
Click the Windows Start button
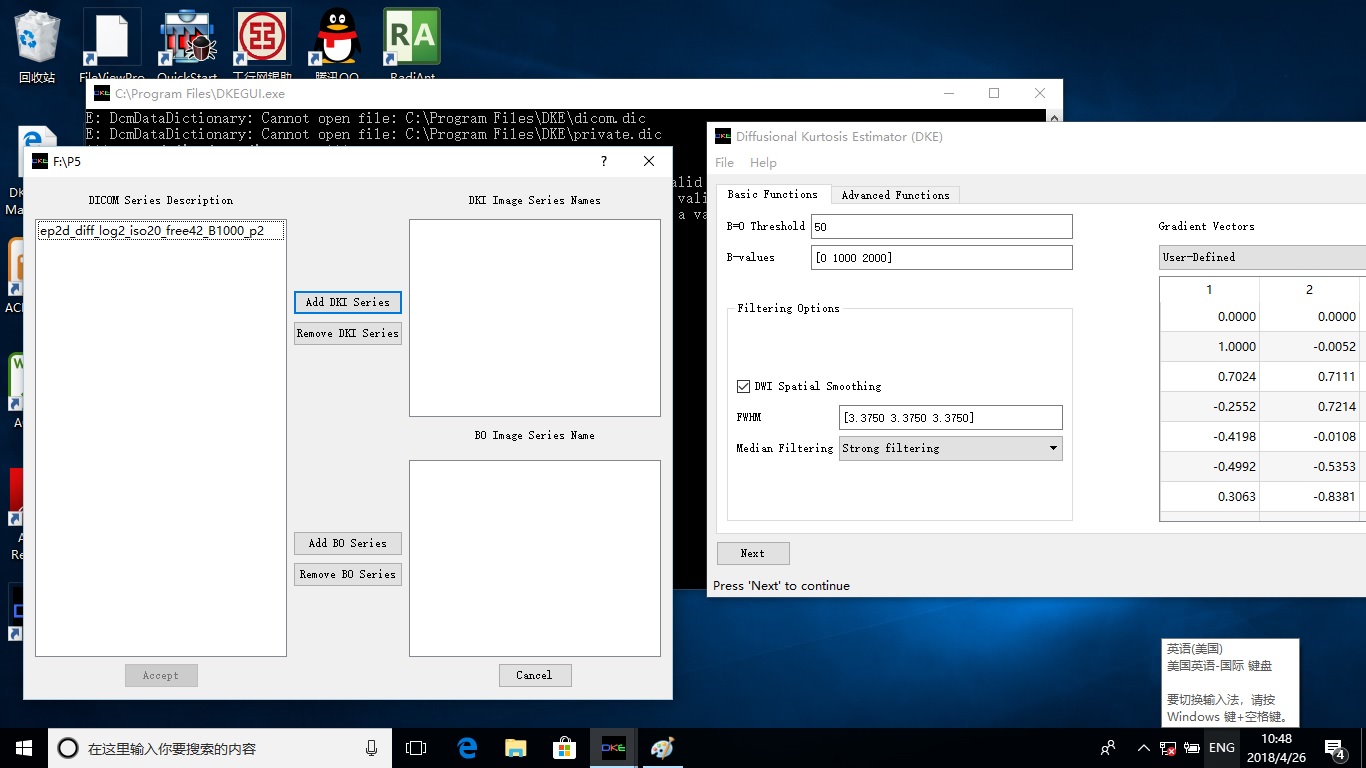(24, 748)
